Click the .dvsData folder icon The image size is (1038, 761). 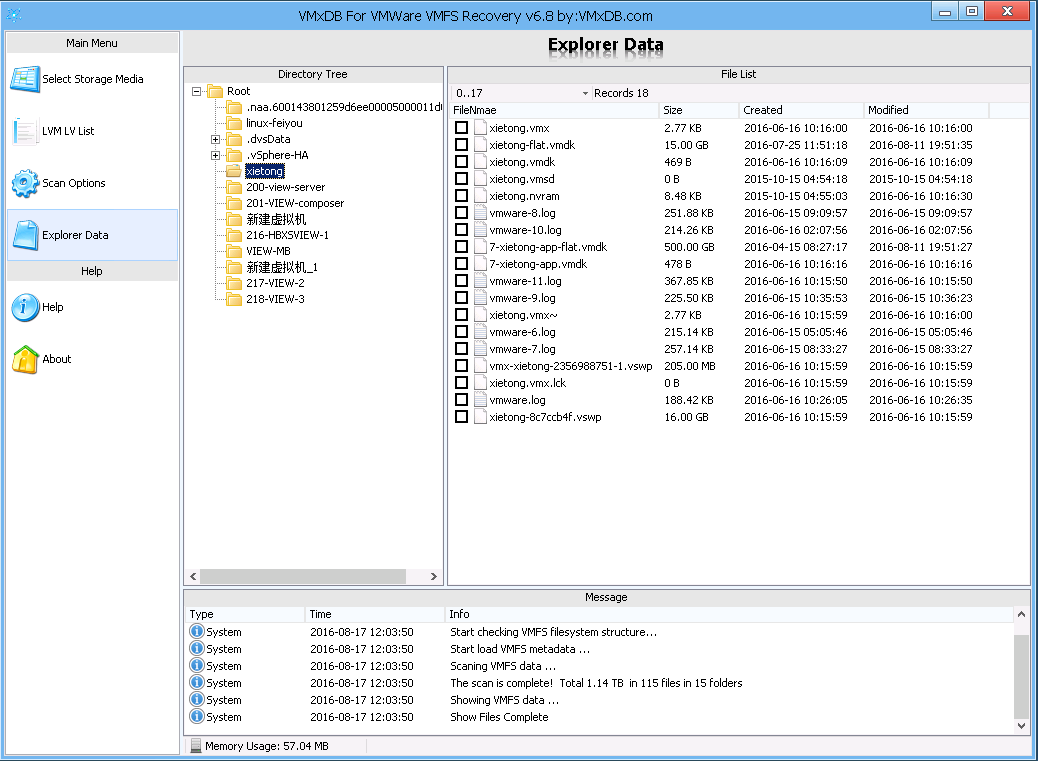coord(234,139)
